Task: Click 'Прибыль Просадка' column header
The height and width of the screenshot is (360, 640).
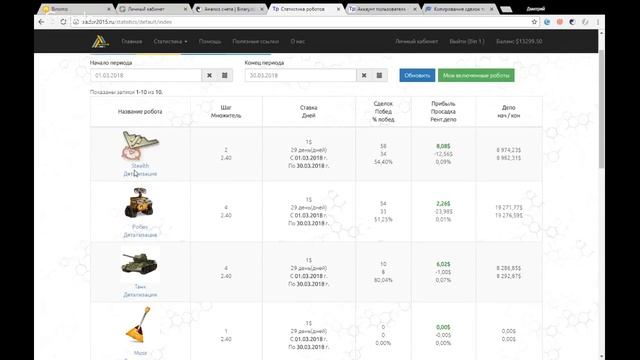Action: 443,111
